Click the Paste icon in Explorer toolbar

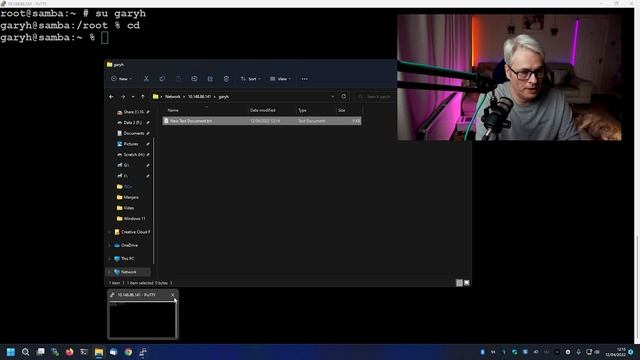tap(178, 79)
